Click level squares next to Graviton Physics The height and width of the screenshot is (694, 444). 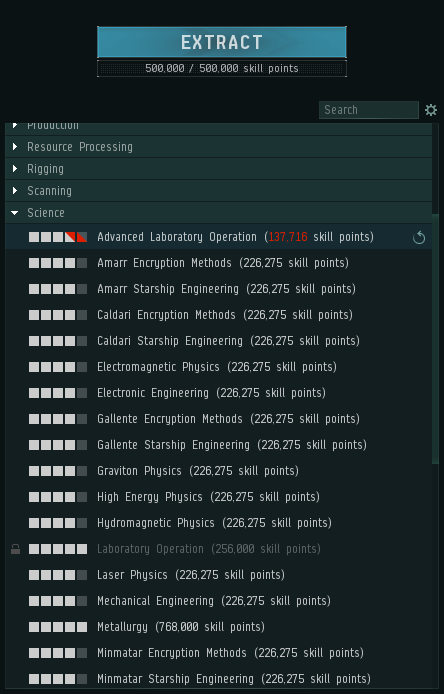58,471
